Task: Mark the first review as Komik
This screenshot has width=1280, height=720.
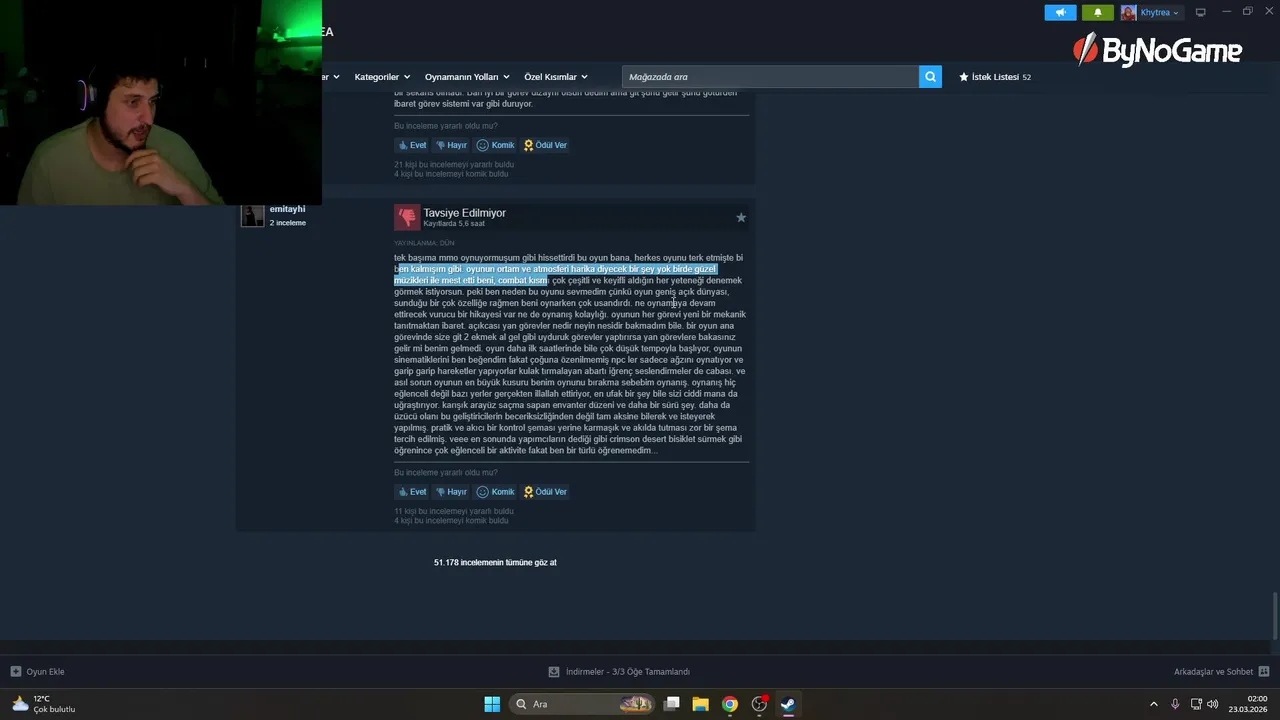Action: pos(495,145)
